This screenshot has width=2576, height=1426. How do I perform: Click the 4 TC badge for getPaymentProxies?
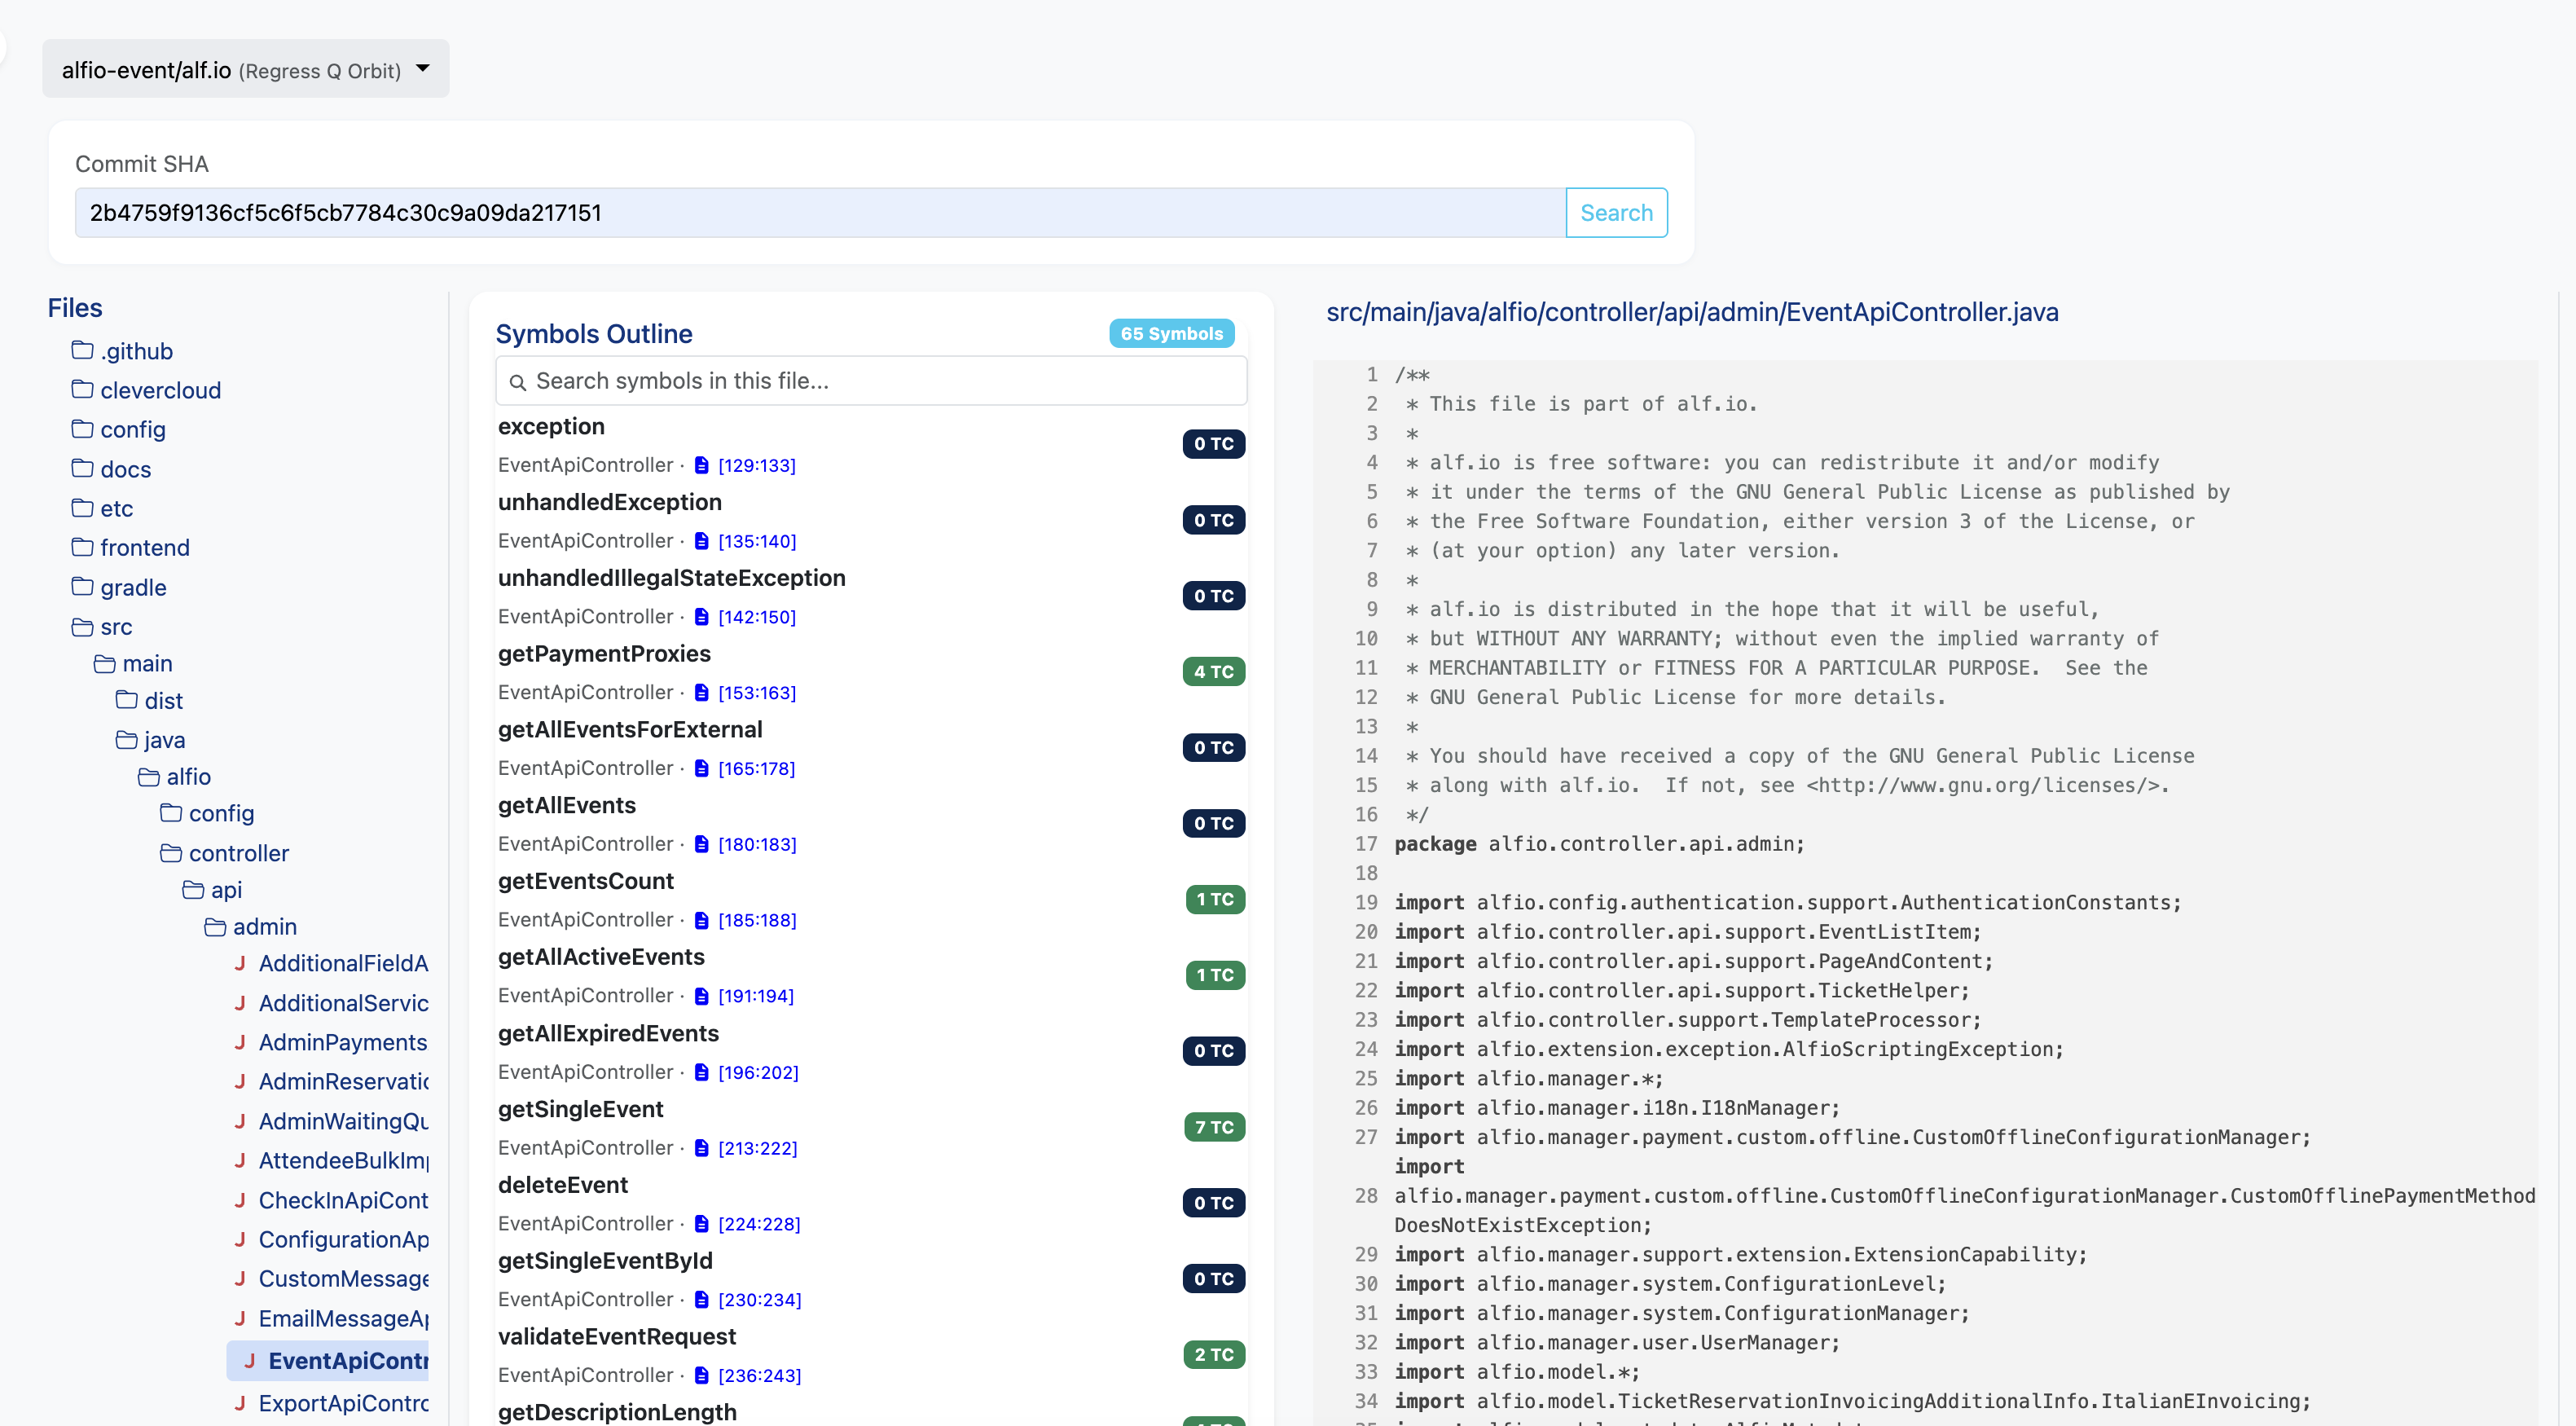click(1213, 671)
